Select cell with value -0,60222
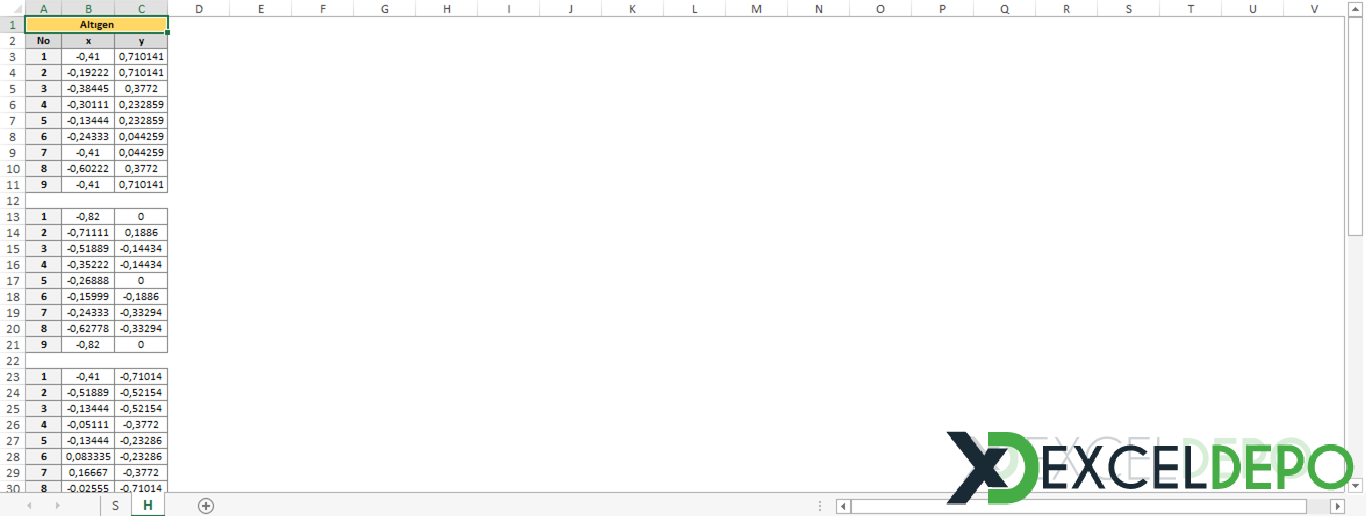 [88, 168]
